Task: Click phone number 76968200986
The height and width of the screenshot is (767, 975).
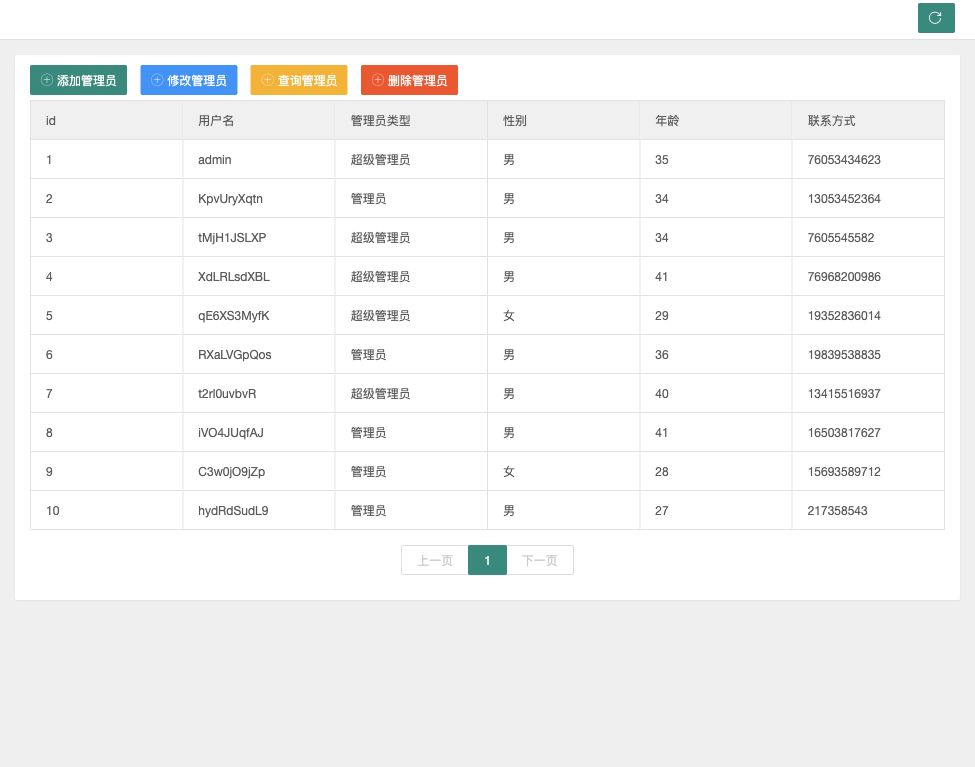Action: coord(844,277)
